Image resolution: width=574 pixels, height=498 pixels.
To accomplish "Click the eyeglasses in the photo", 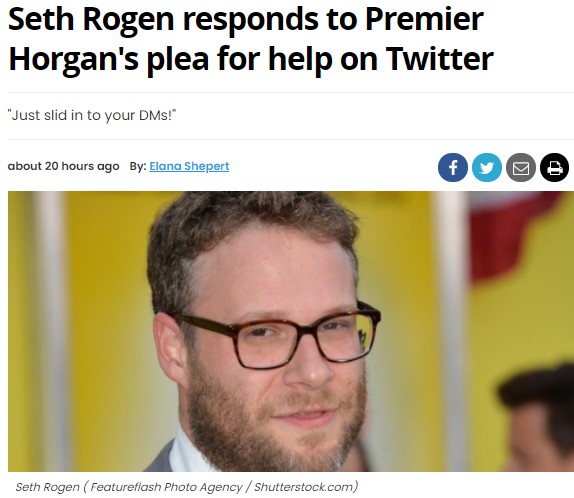I will click(x=278, y=336).
